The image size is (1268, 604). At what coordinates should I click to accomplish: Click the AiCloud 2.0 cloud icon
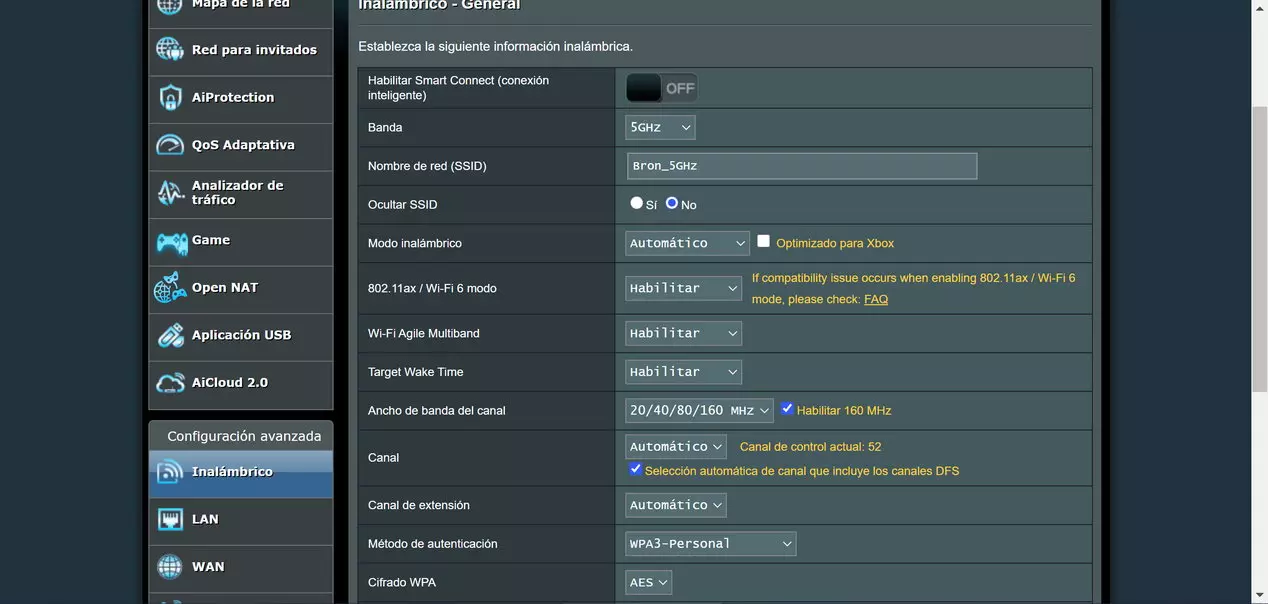click(x=170, y=383)
